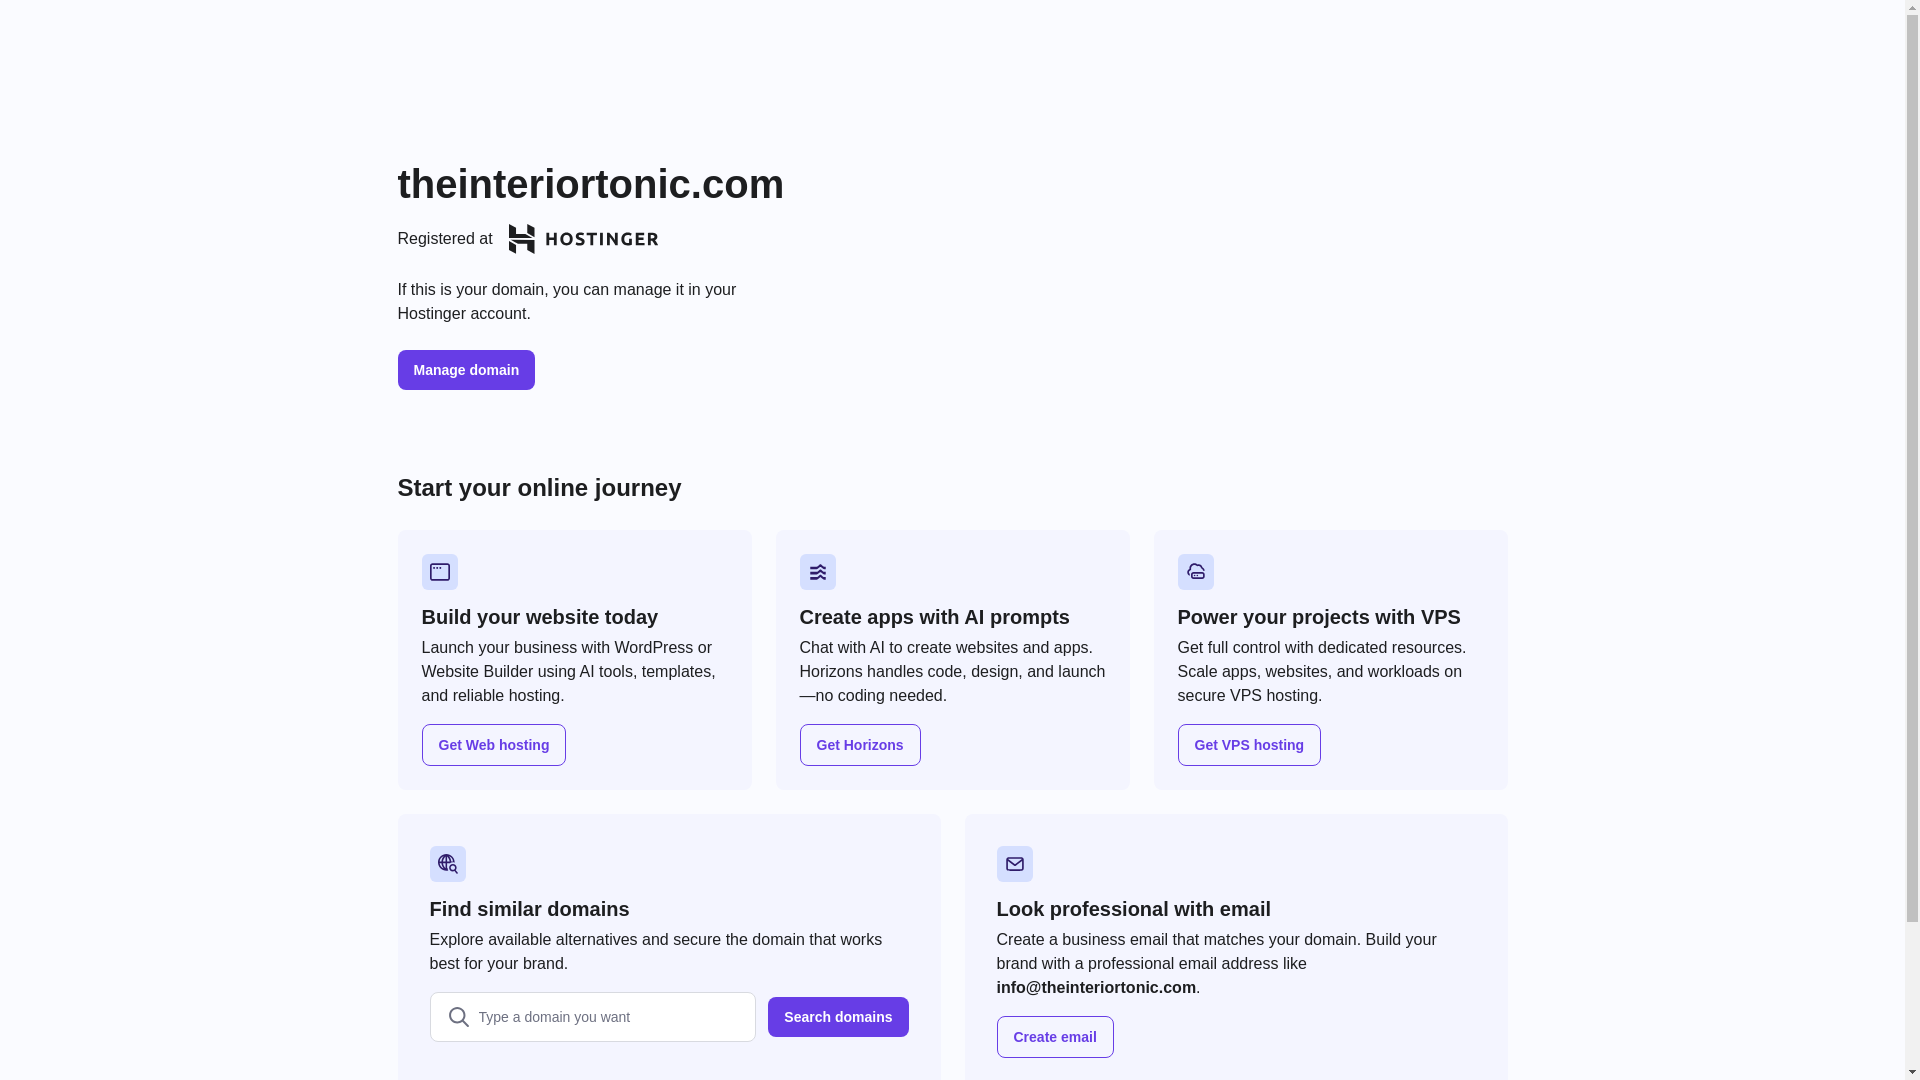Viewport: 1920px width, 1080px height.
Task: Click the browser window icon above Build your website
Action: pyautogui.click(x=440, y=572)
